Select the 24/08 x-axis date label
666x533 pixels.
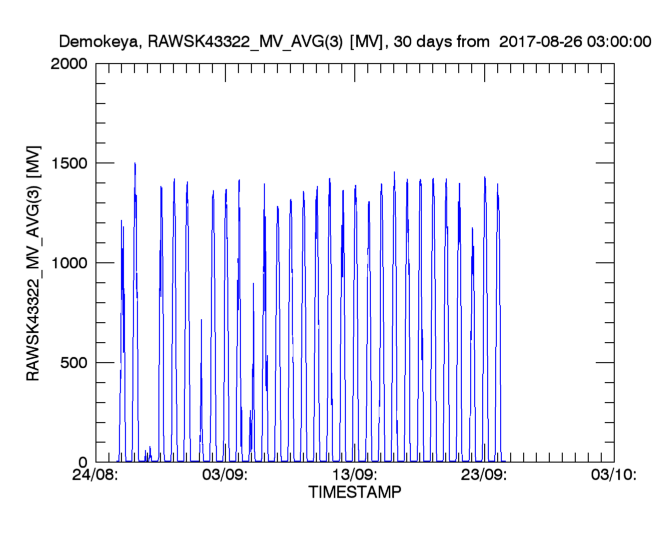[97, 476]
